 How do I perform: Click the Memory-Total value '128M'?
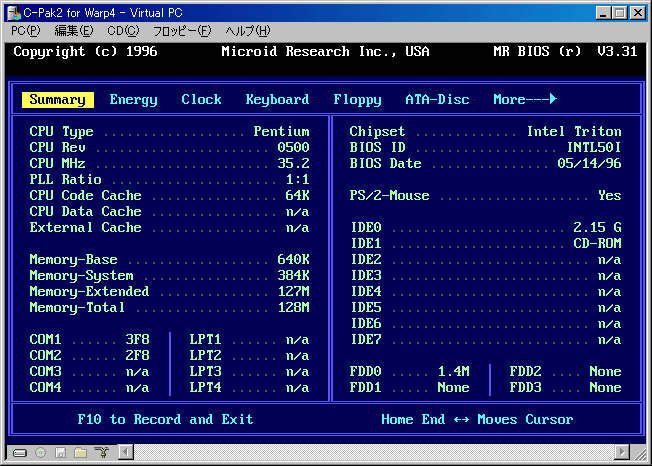(294, 308)
